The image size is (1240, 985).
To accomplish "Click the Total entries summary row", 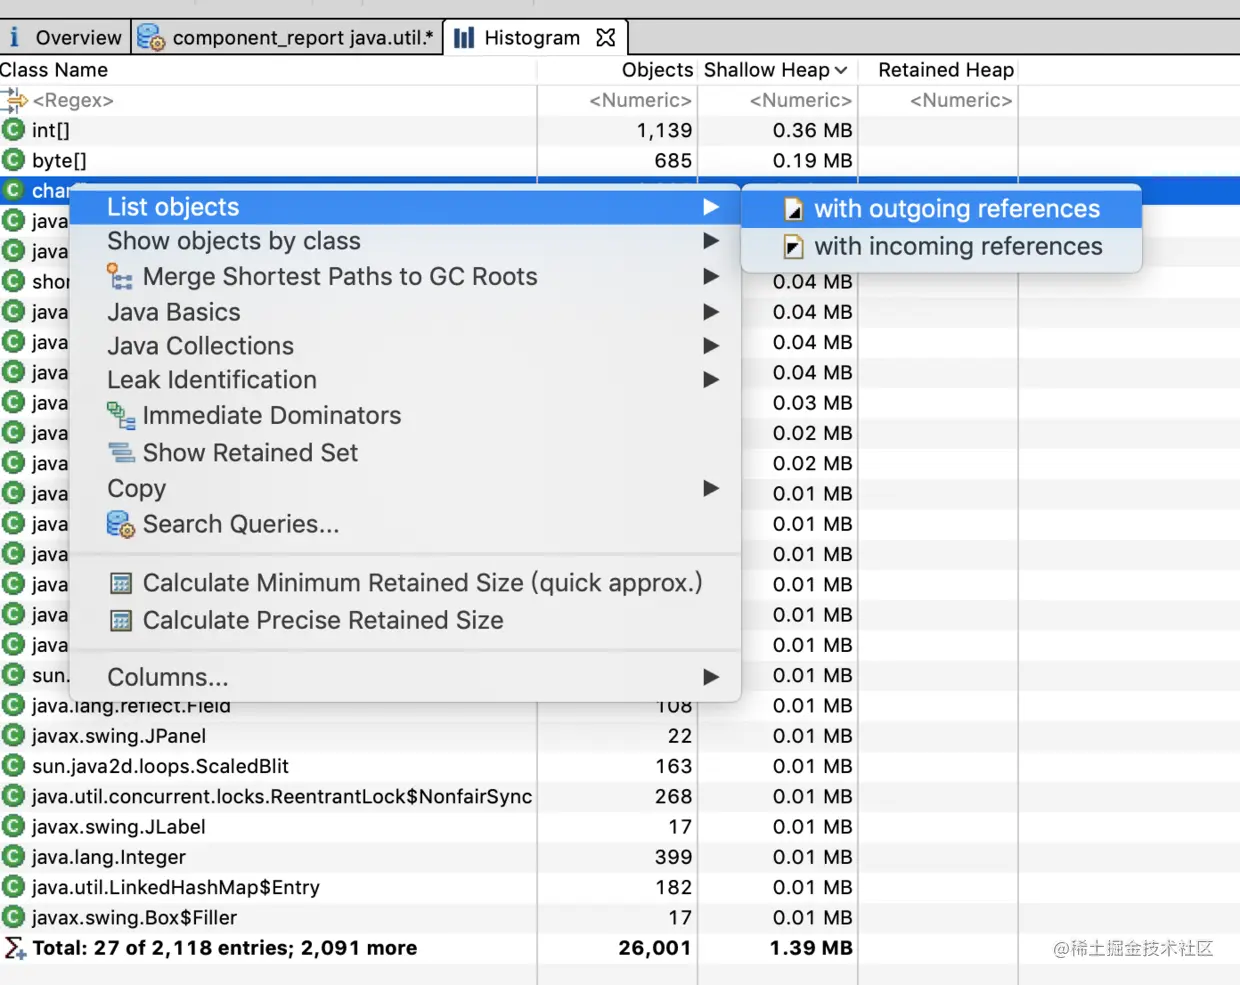I will tap(620, 948).
